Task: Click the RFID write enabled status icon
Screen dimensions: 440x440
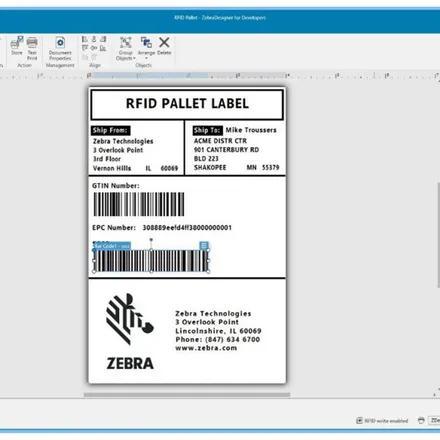Action: pyautogui.click(x=359, y=420)
